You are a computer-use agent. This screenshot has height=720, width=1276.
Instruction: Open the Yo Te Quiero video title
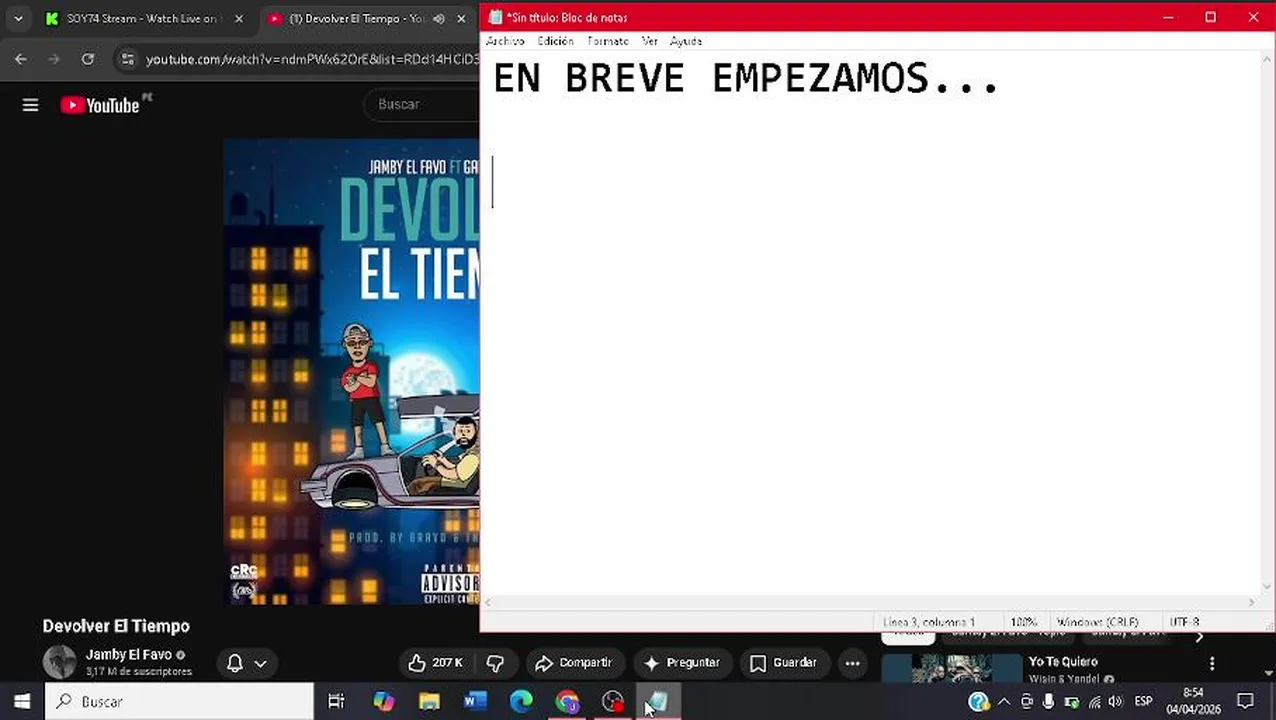pos(1063,662)
